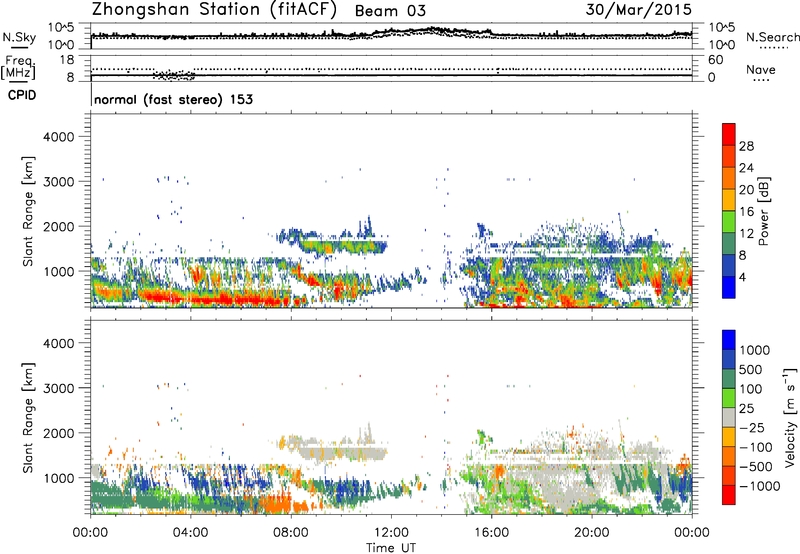
Task: Click the 'Freq. [MHz]' axis label
Action: [18, 67]
